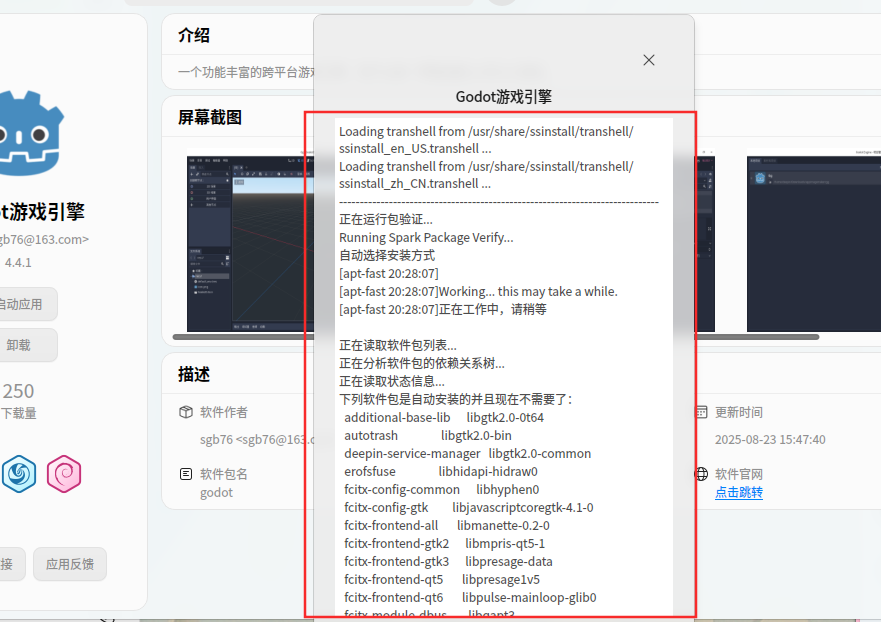
Task: Click the 2025-08-23 update time value
Action: [x=769, y=439]
